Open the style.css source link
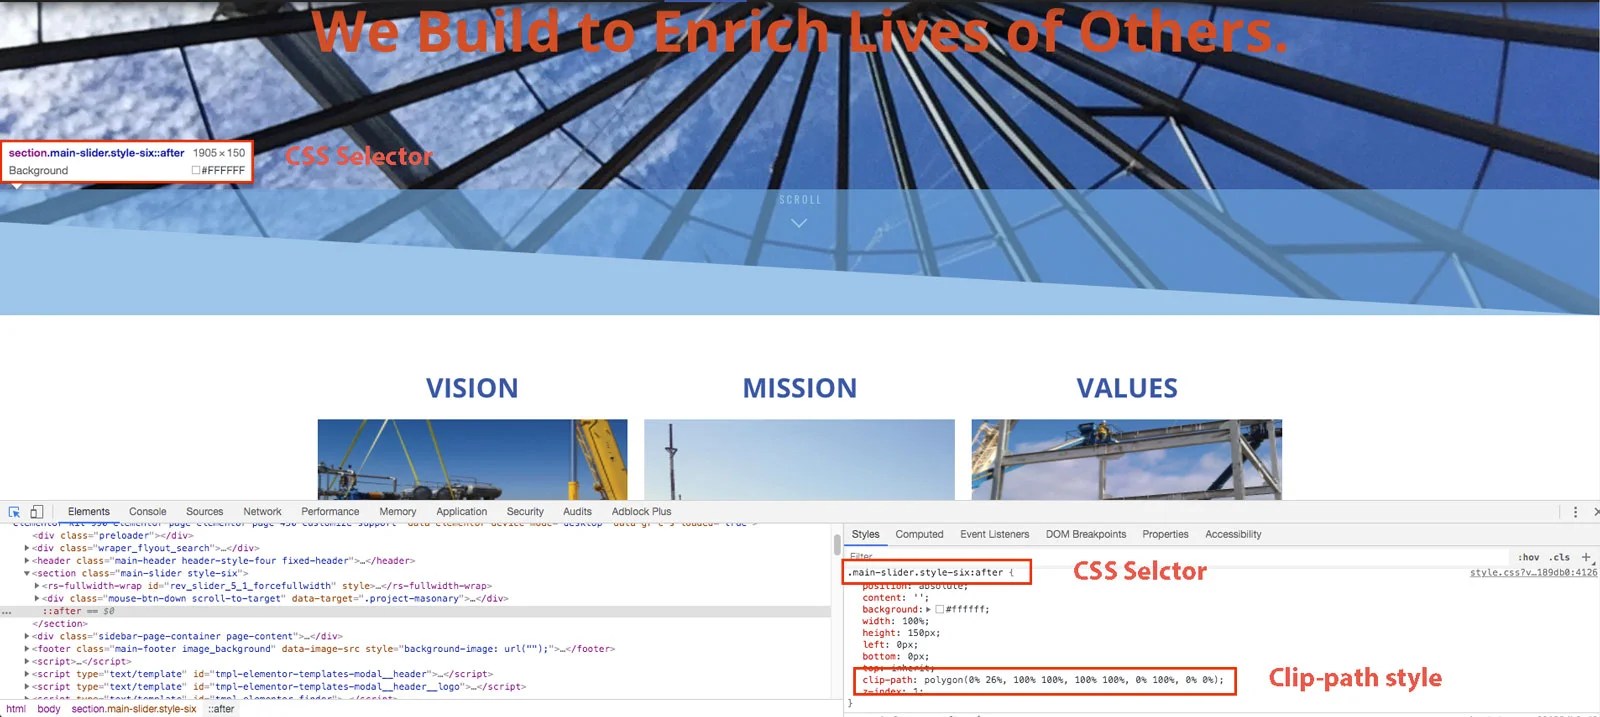 tap(1533, 573)
